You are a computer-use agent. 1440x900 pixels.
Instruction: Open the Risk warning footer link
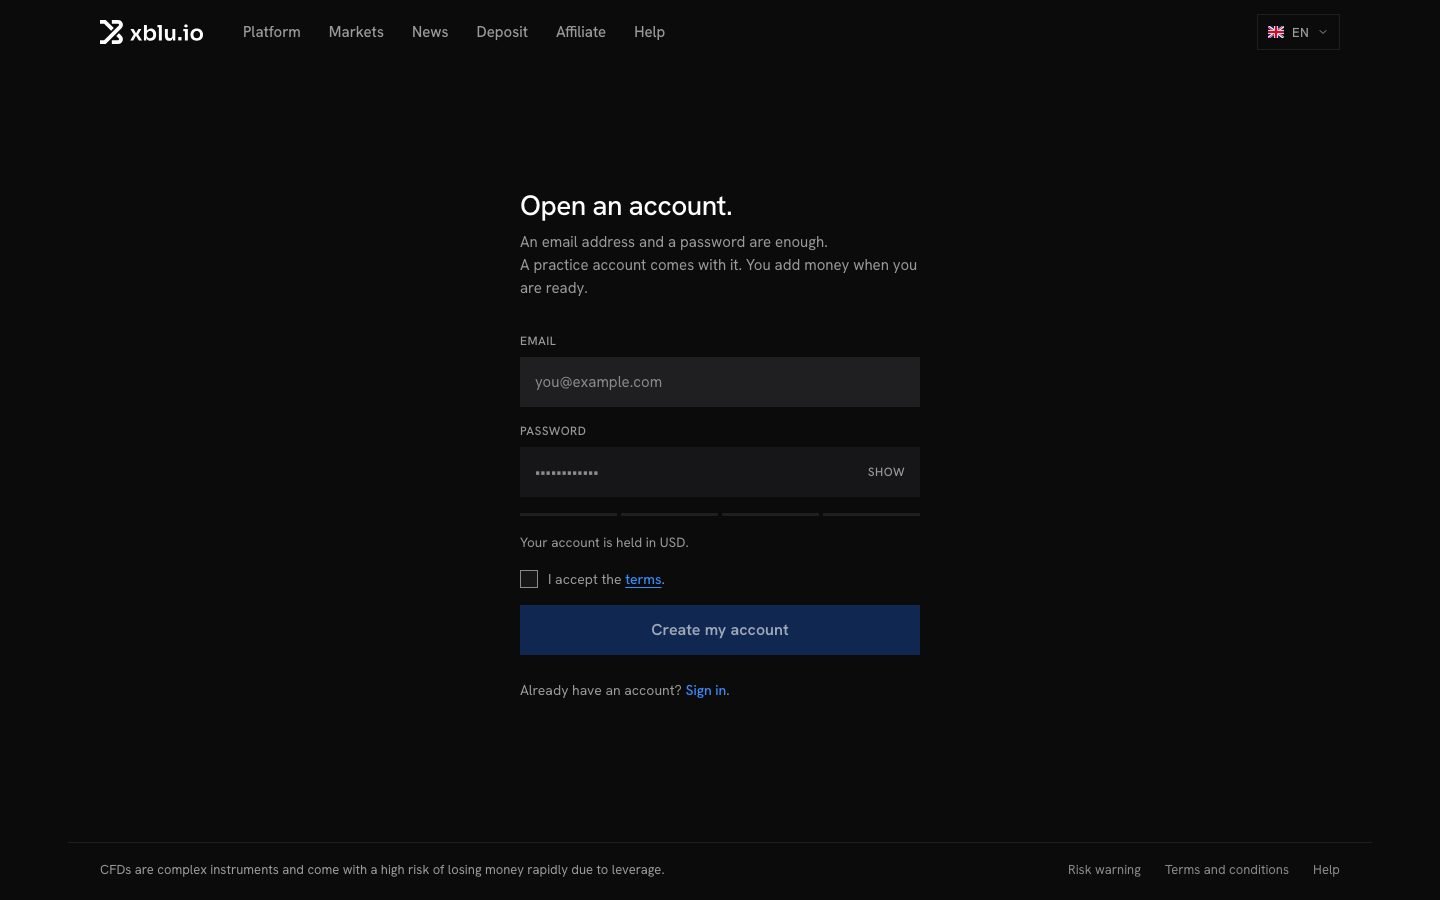click(x=1104, y=870)
